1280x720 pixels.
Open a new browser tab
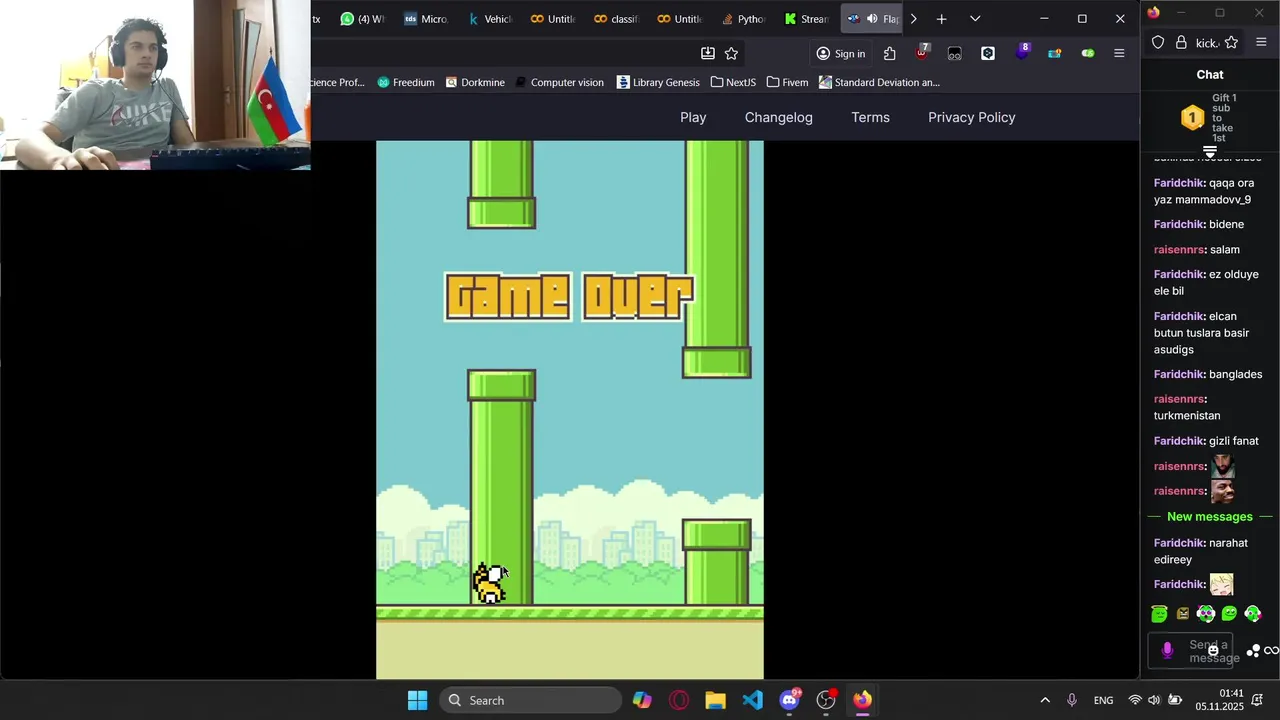click(941, 19)
